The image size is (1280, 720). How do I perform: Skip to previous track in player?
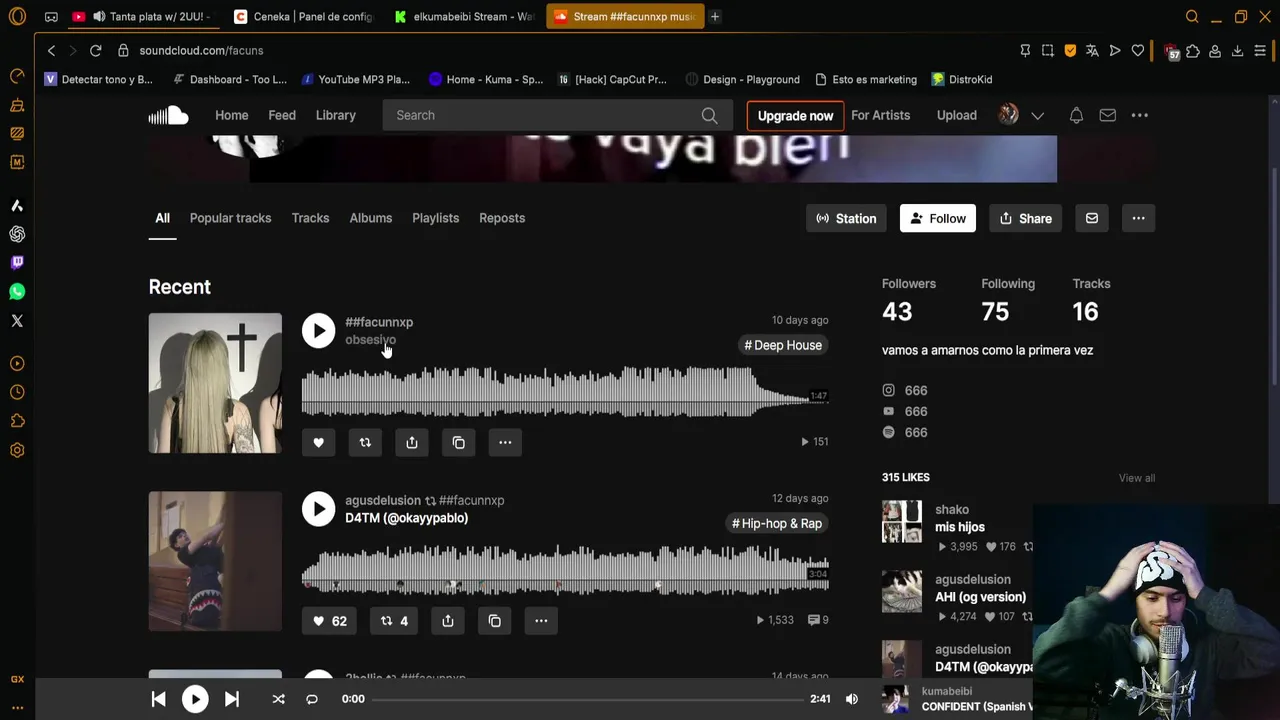tap(158, 699)
